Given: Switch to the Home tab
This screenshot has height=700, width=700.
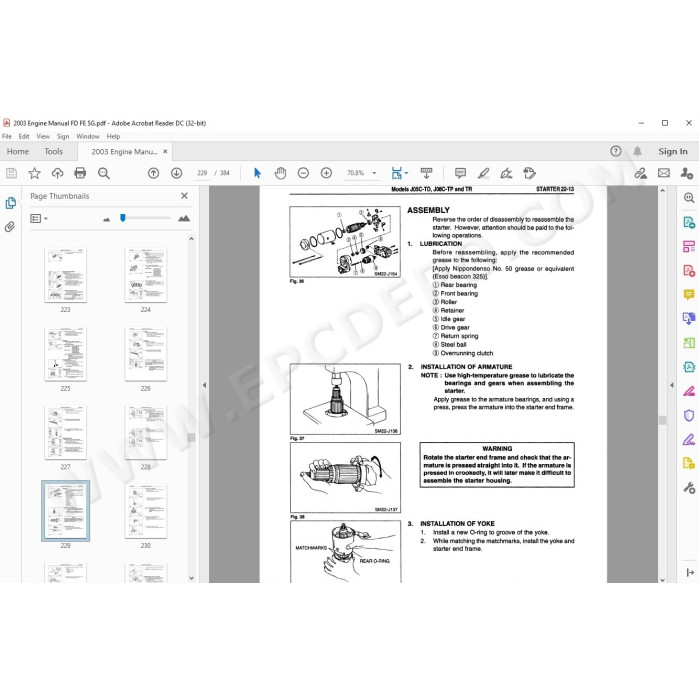Looking at the screenshot, I should tap(18, 151).
